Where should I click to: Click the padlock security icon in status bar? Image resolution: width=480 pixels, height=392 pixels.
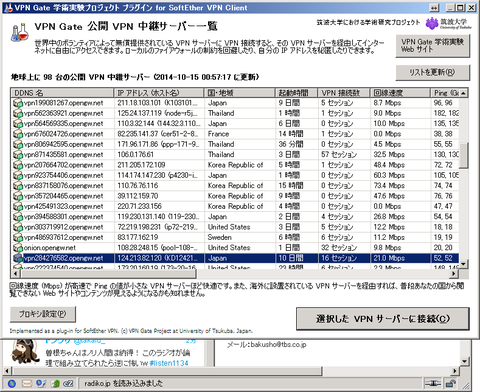pos(451,383)
